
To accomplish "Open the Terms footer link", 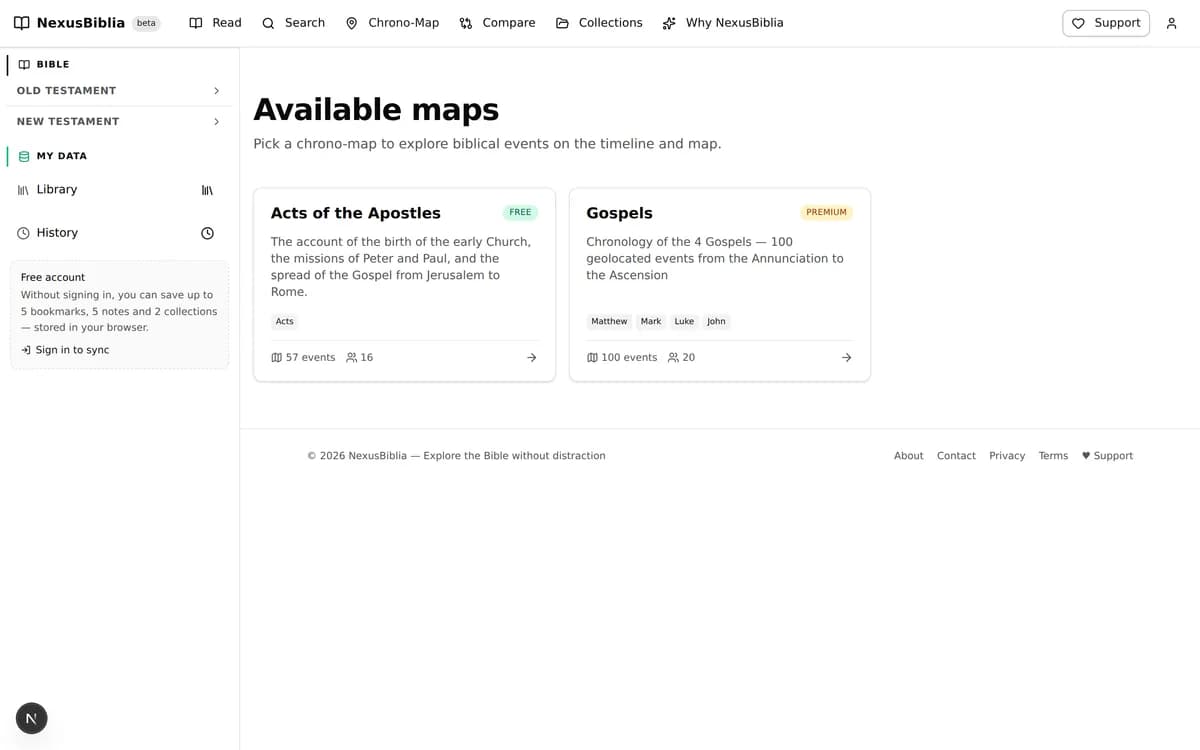I will [1053, 456].
